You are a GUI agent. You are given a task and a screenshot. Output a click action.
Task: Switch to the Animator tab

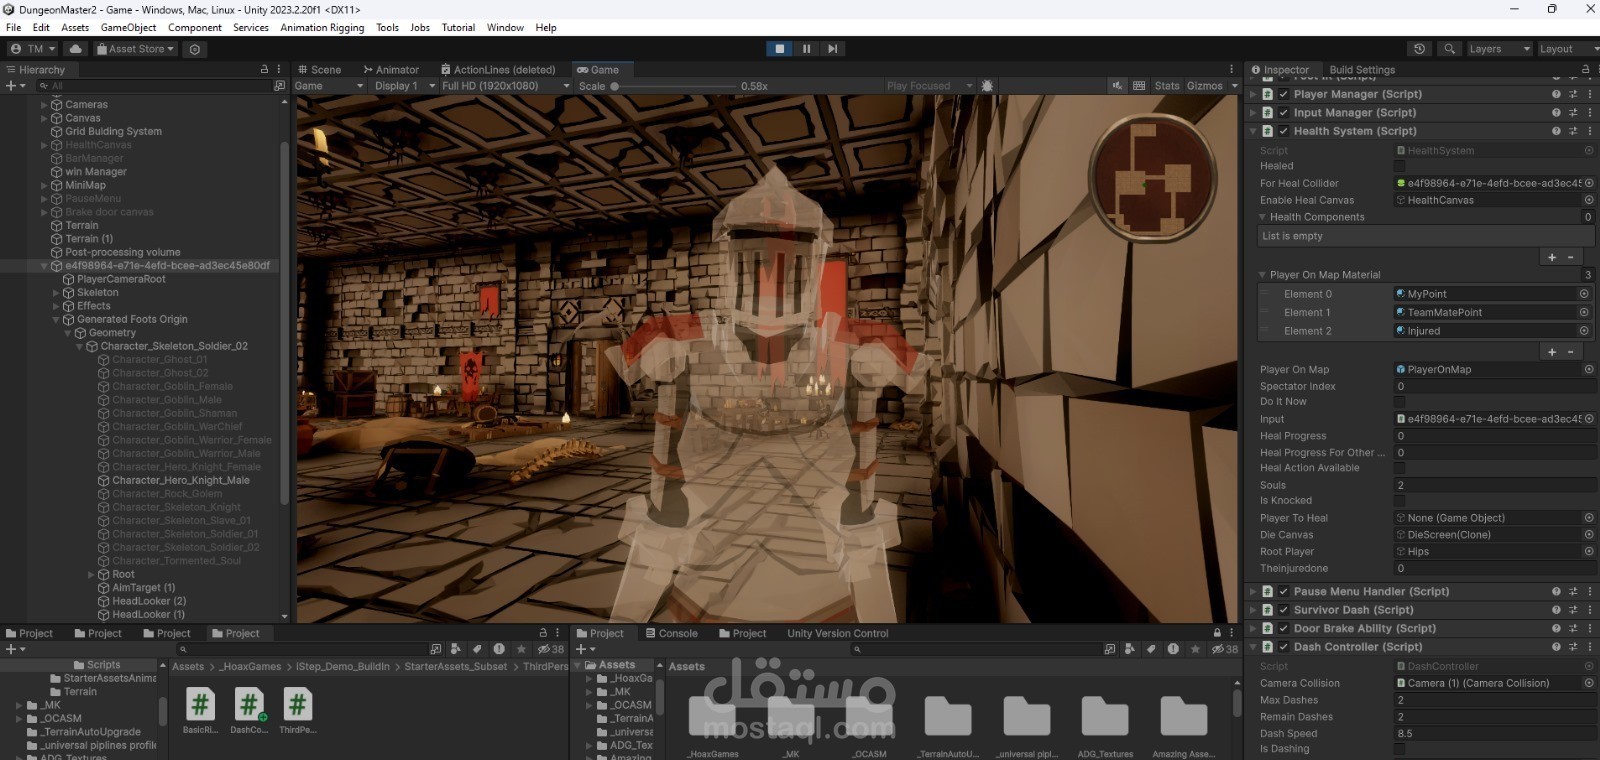[x=391, y=70]
